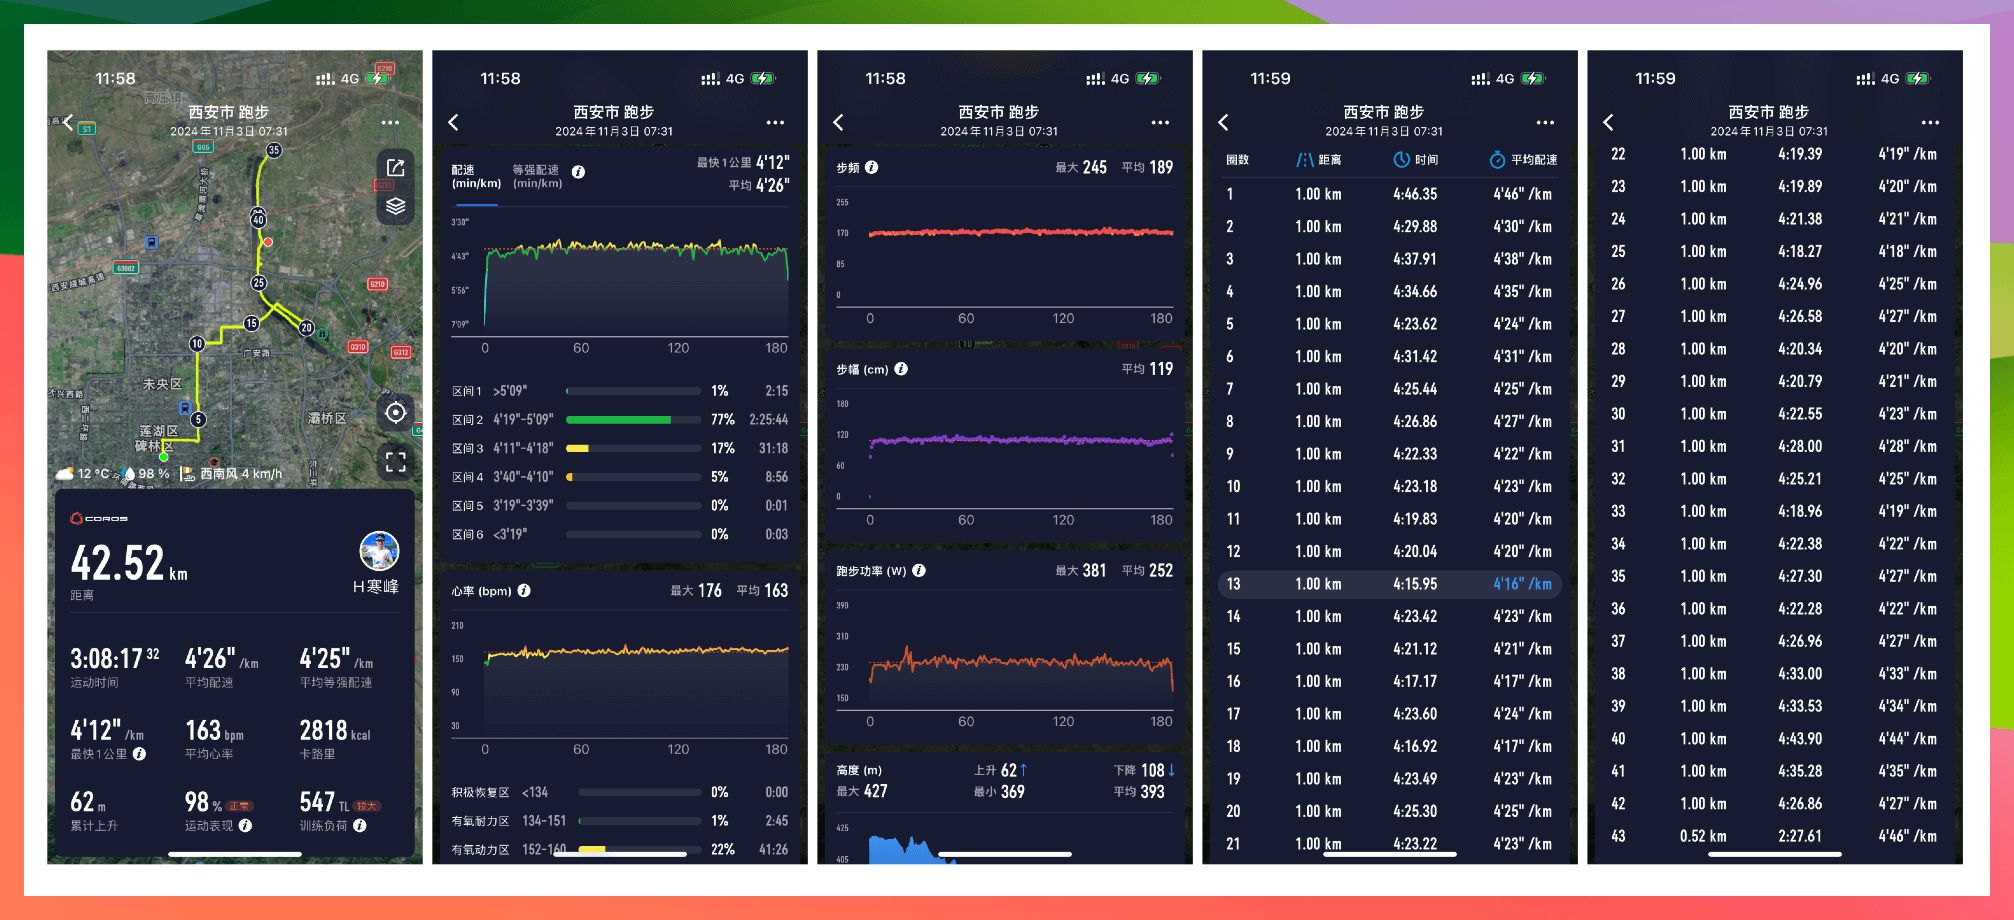Tap back arrow on the laps 1-21 screen
Image resolution: width=2014 pixels, height=920 pixels.
tap(1223, 122)
